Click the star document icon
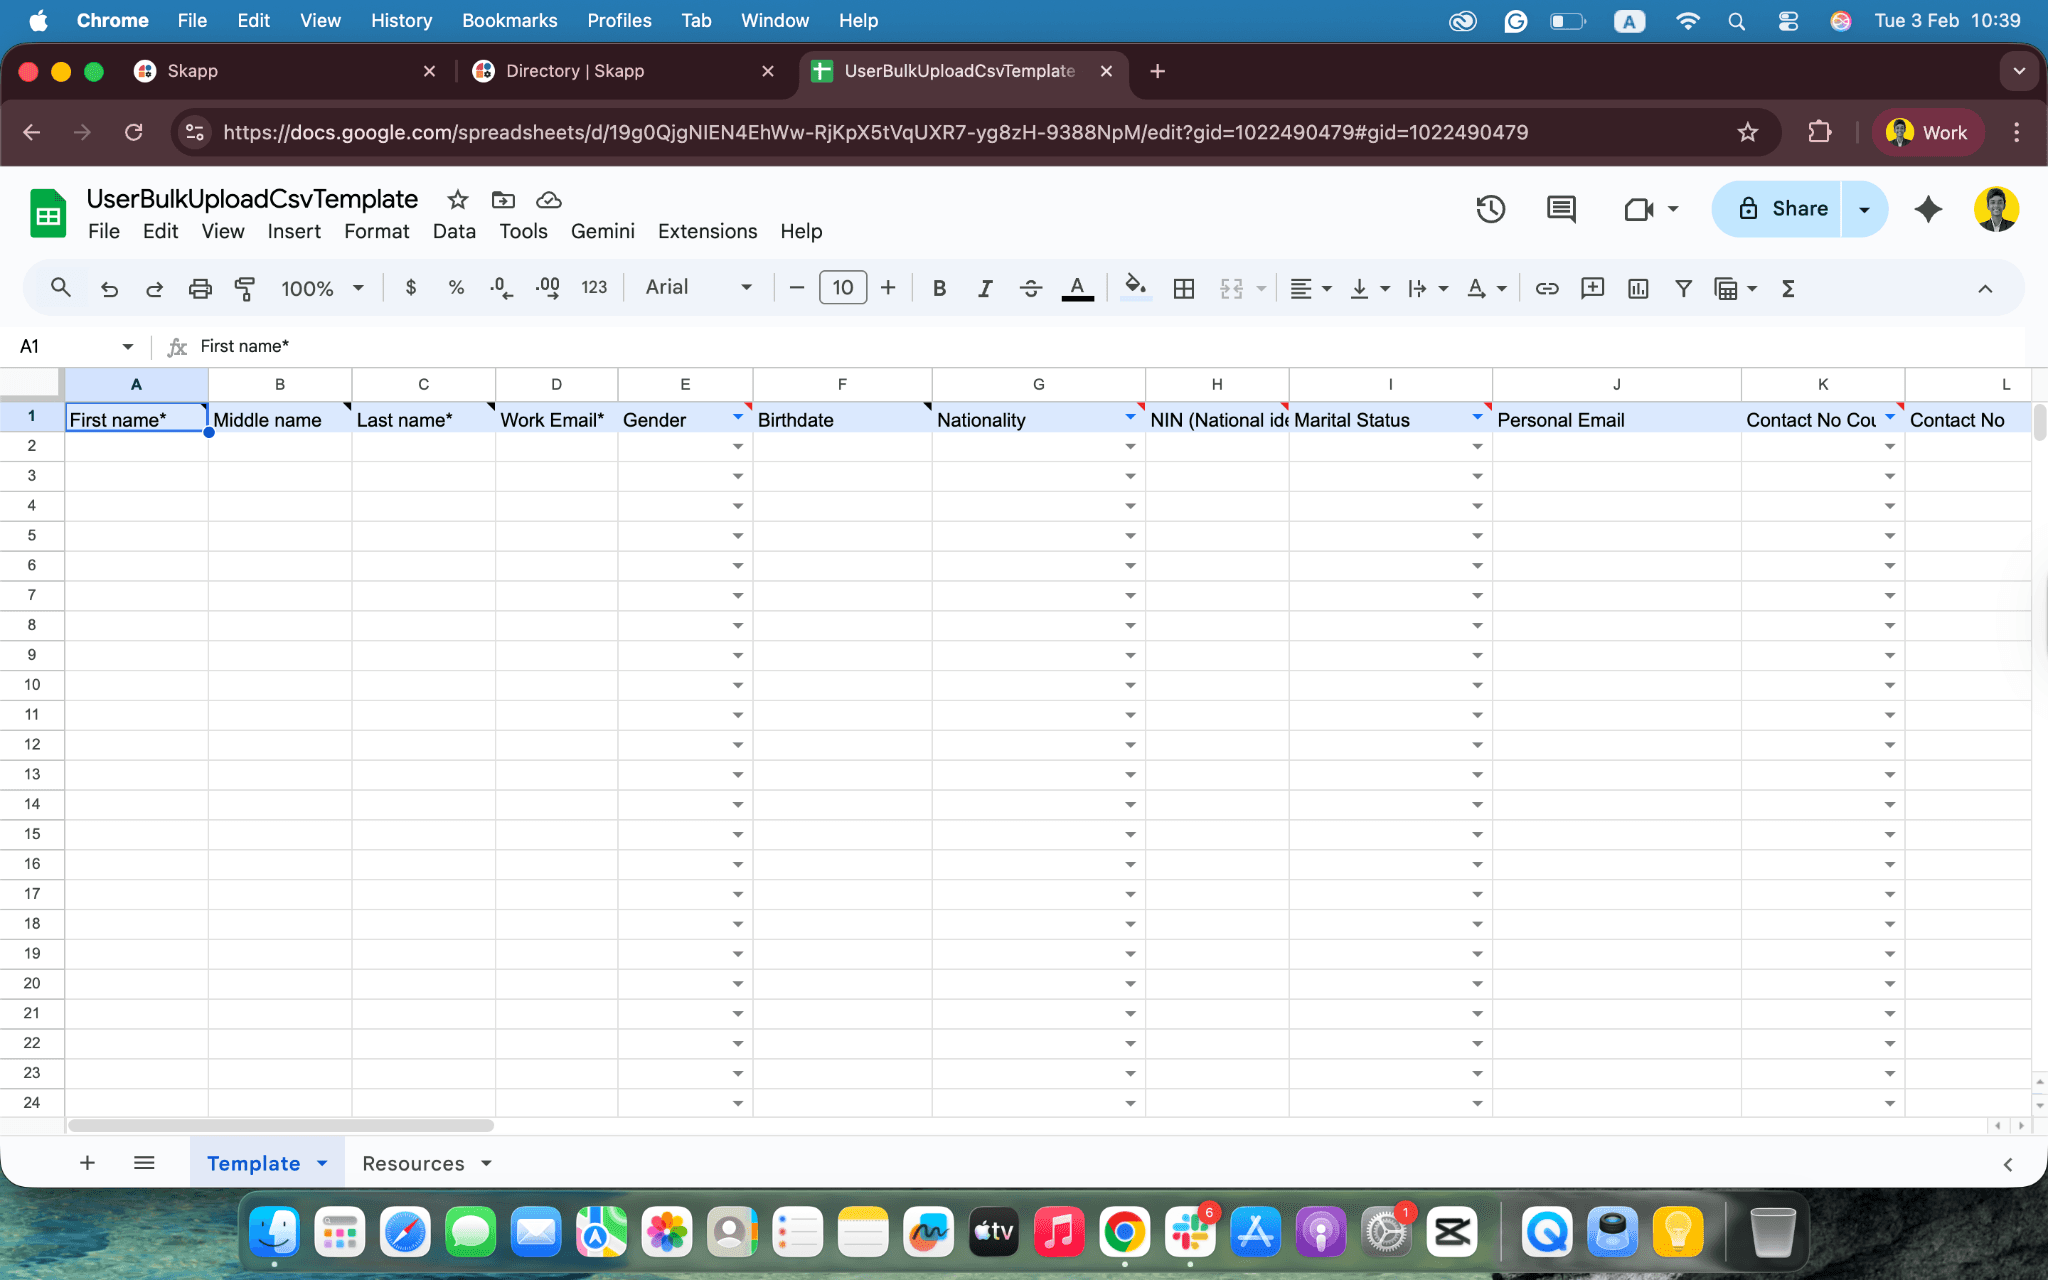Screen dimensions: 2048x1280 tap(457, 199)
